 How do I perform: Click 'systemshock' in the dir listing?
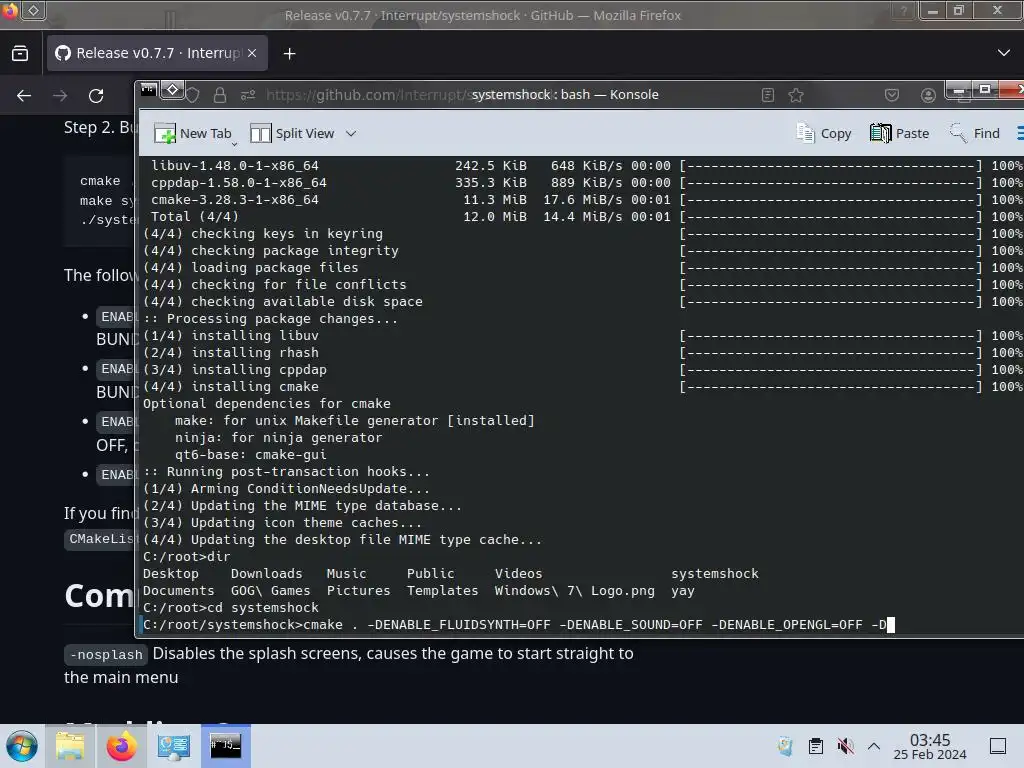pos(714,573)
